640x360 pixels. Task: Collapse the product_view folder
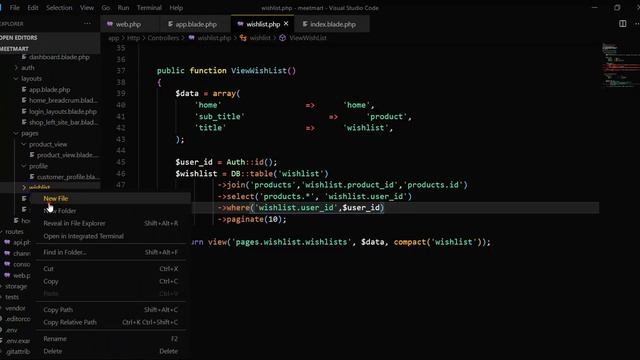48,144
